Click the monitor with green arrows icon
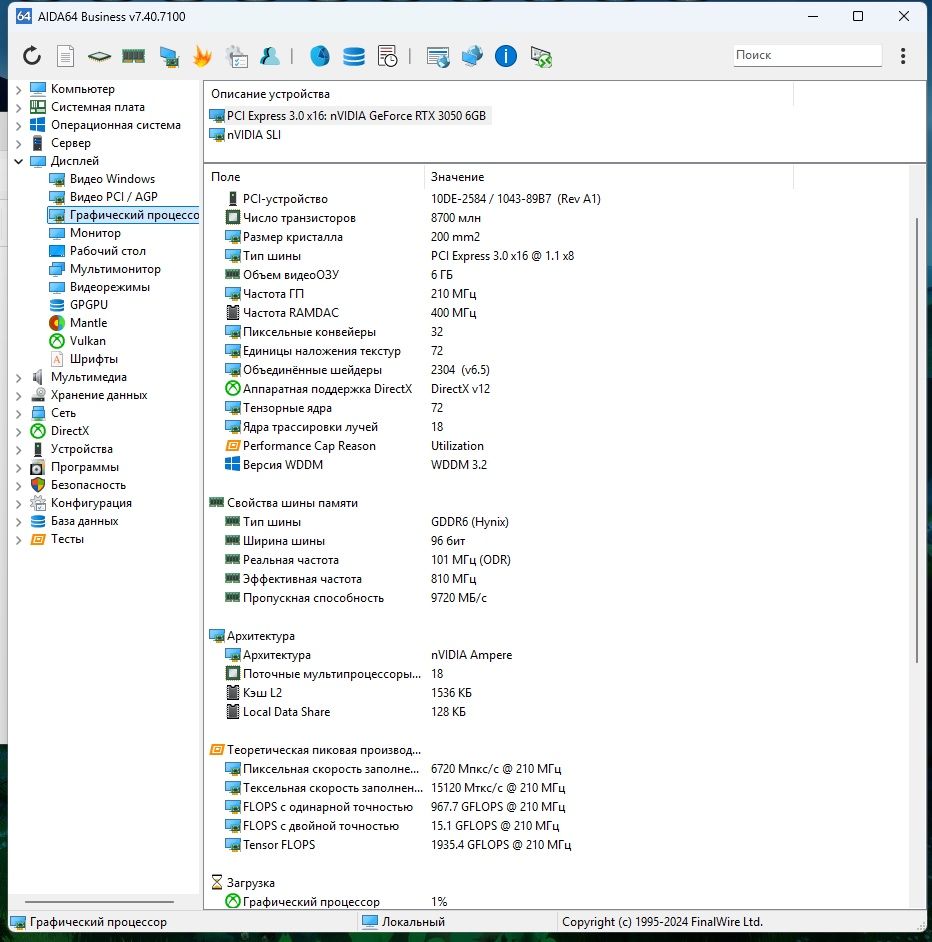Image resolution: width=932 pixels, height=942 pixels. coord(541,56)
